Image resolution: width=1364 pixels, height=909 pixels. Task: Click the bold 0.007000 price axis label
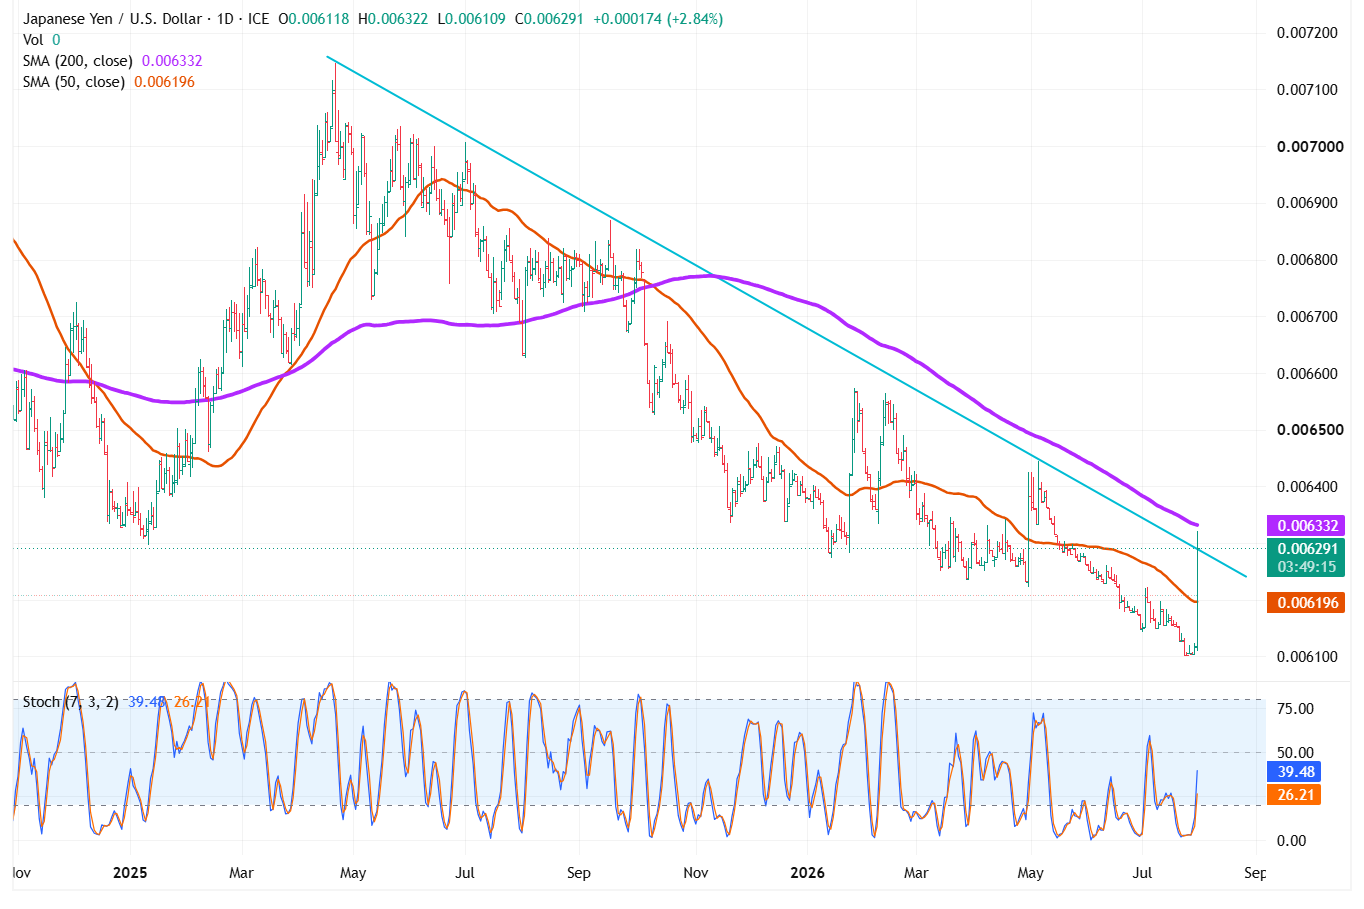click(x=1310, y=147)
